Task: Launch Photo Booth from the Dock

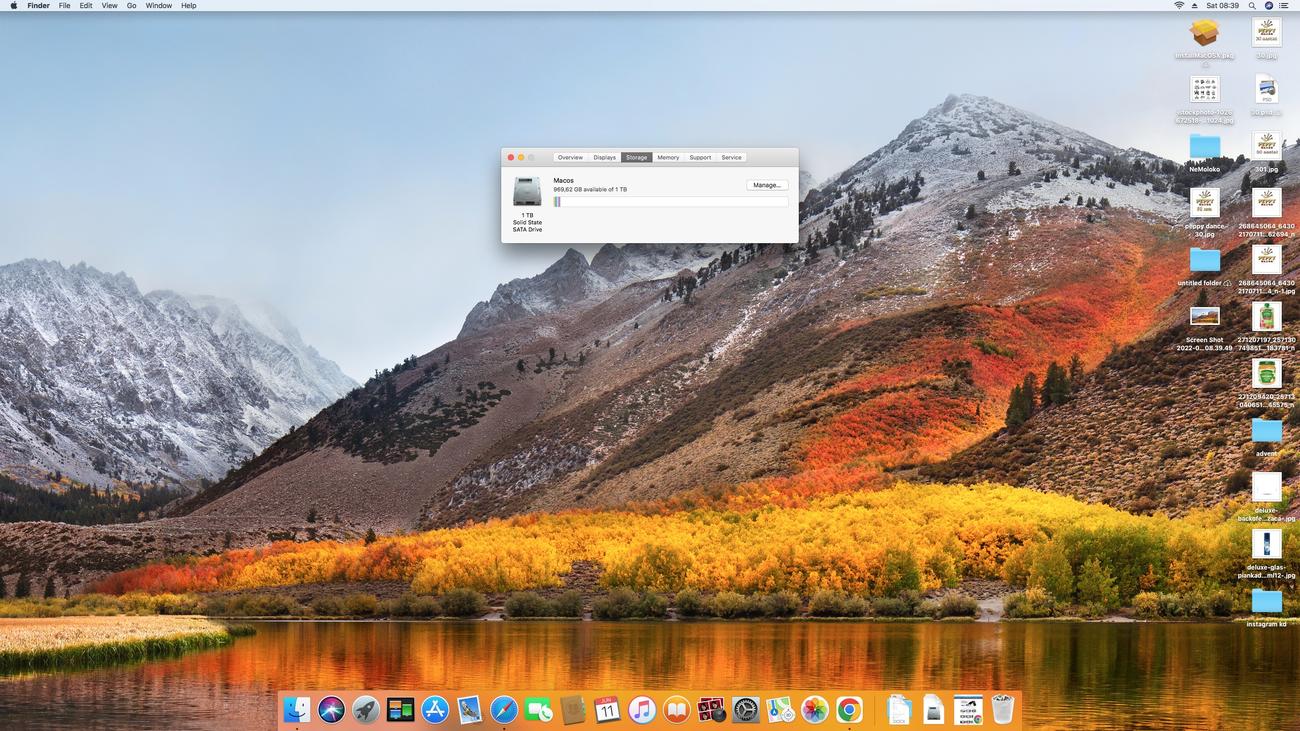Action: pos(711,709)
